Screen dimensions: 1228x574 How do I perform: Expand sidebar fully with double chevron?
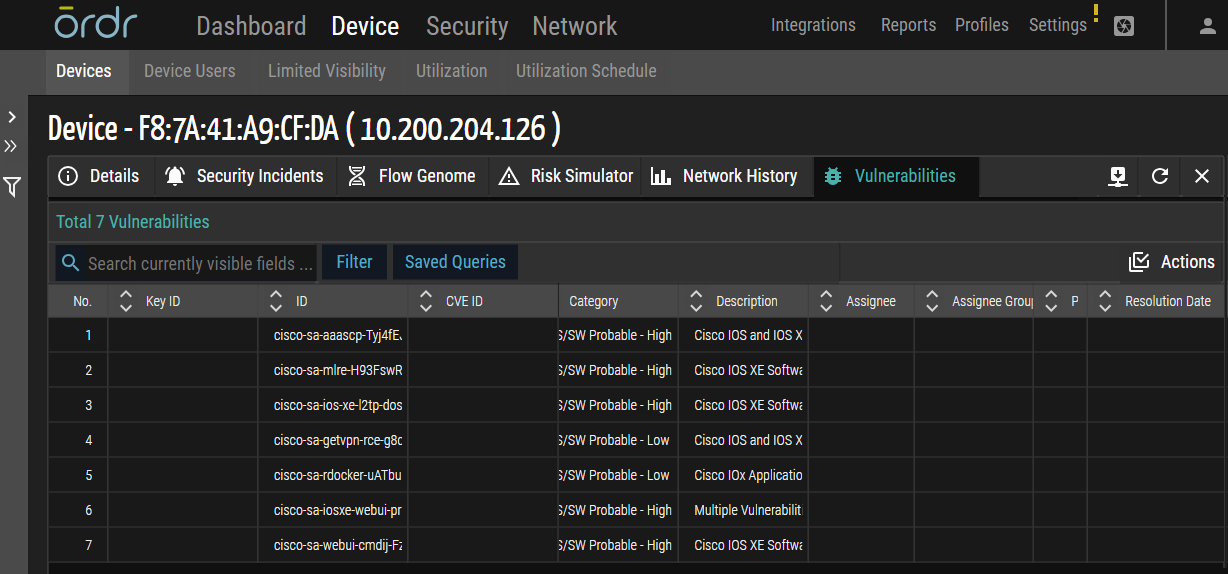click(12, 147)
